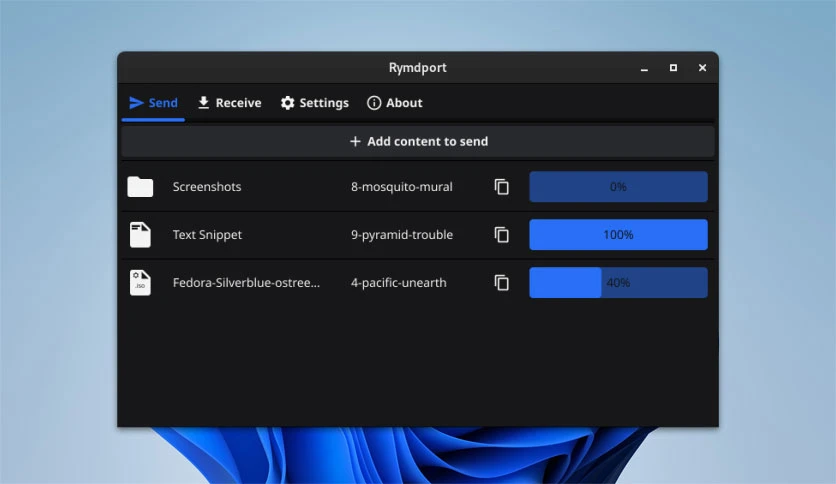Click the Rymdport window title
This screenshot has width=836, height=484.
pyautogui.click(x=417, y=68)
